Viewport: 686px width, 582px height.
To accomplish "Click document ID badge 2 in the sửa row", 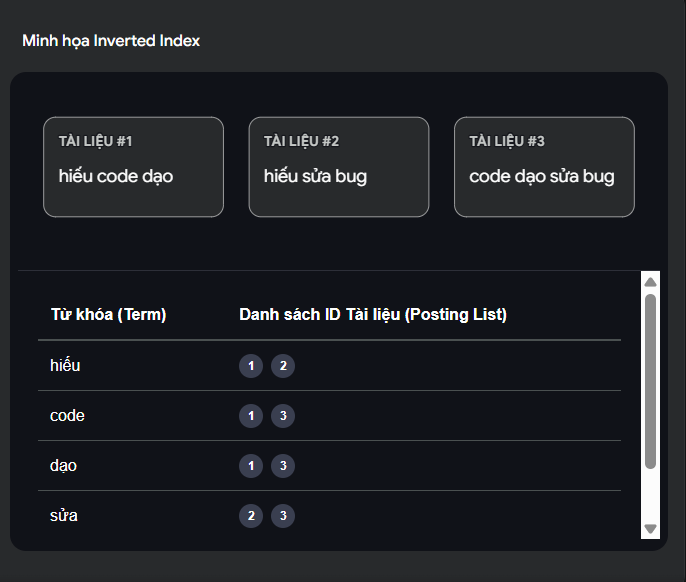I will [250, 516].
